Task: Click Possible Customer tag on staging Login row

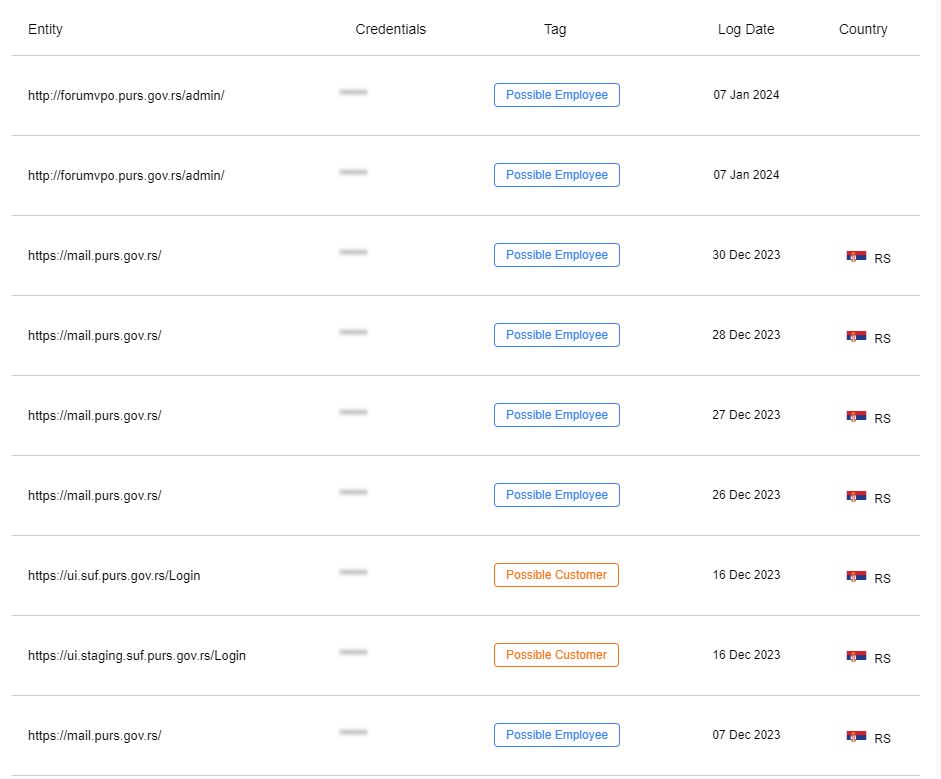Action: pos(556,655)
